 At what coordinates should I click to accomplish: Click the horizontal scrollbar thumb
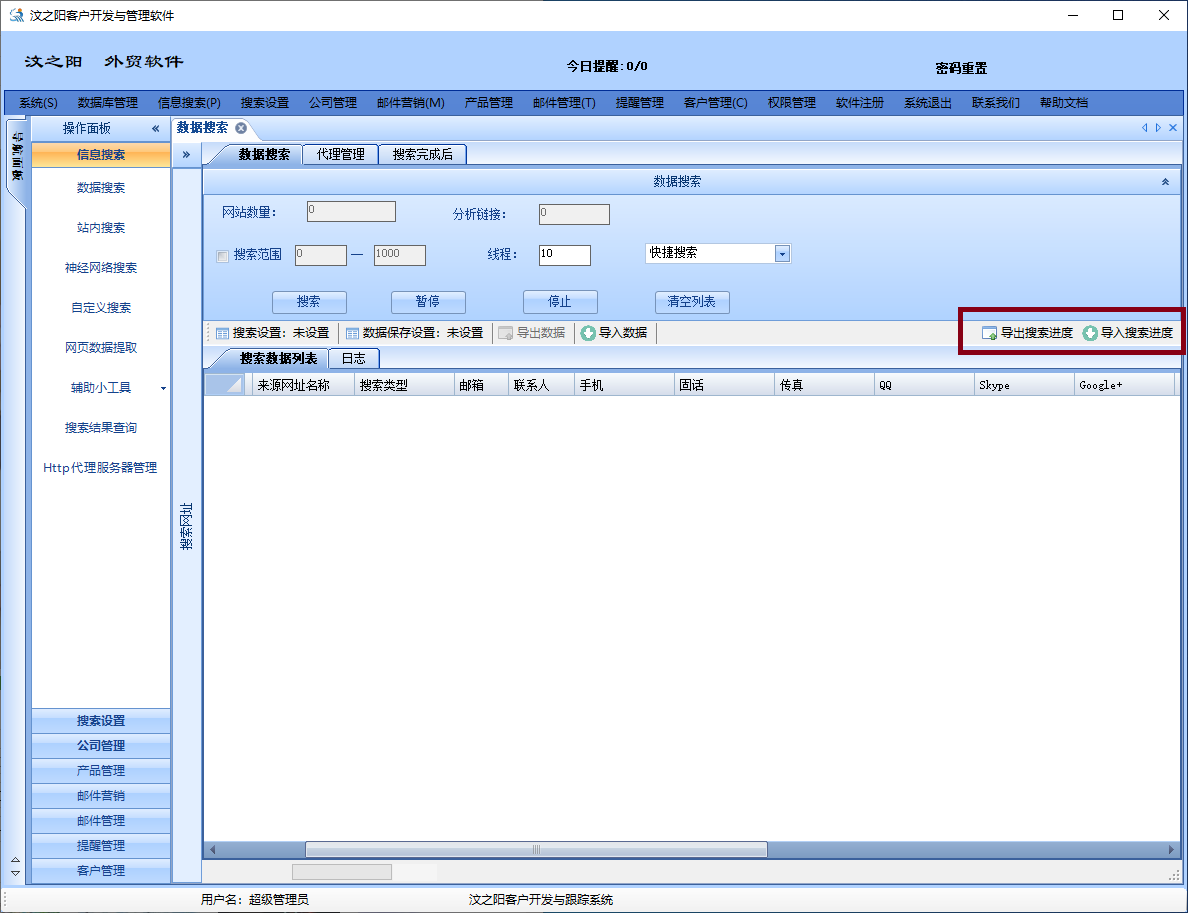pyautogui.click(x=536, y=849)
